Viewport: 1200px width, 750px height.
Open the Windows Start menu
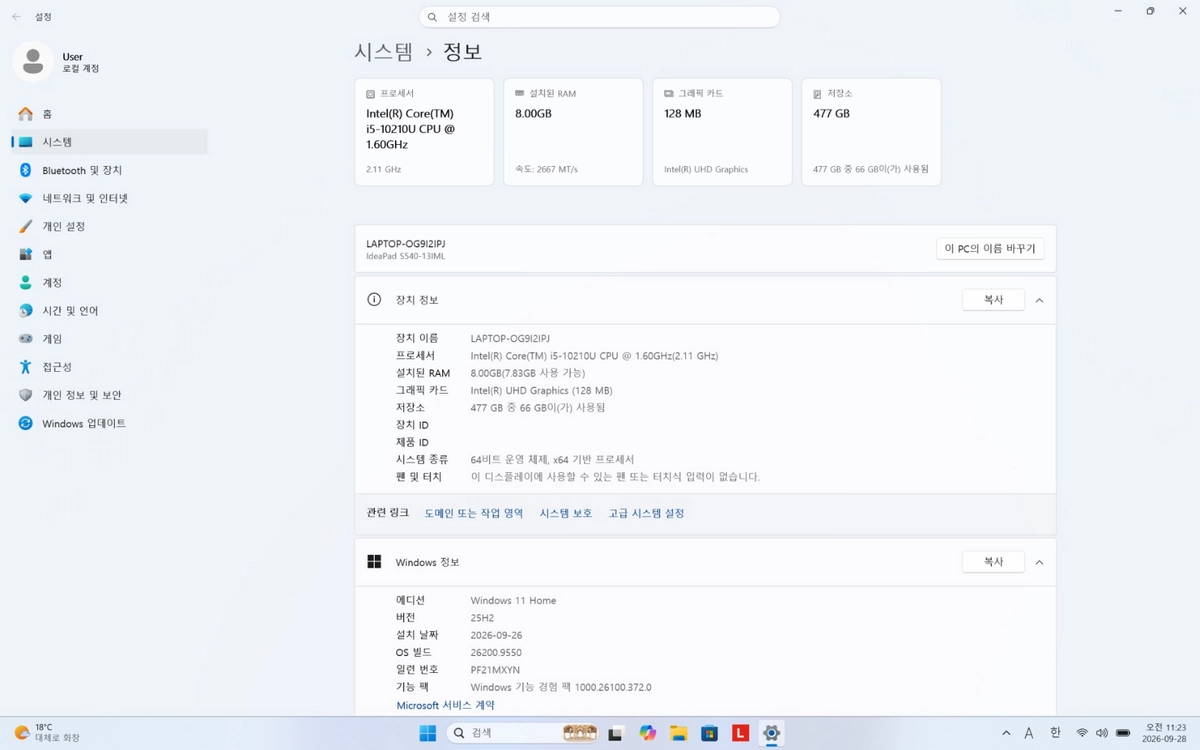(427, 733)
